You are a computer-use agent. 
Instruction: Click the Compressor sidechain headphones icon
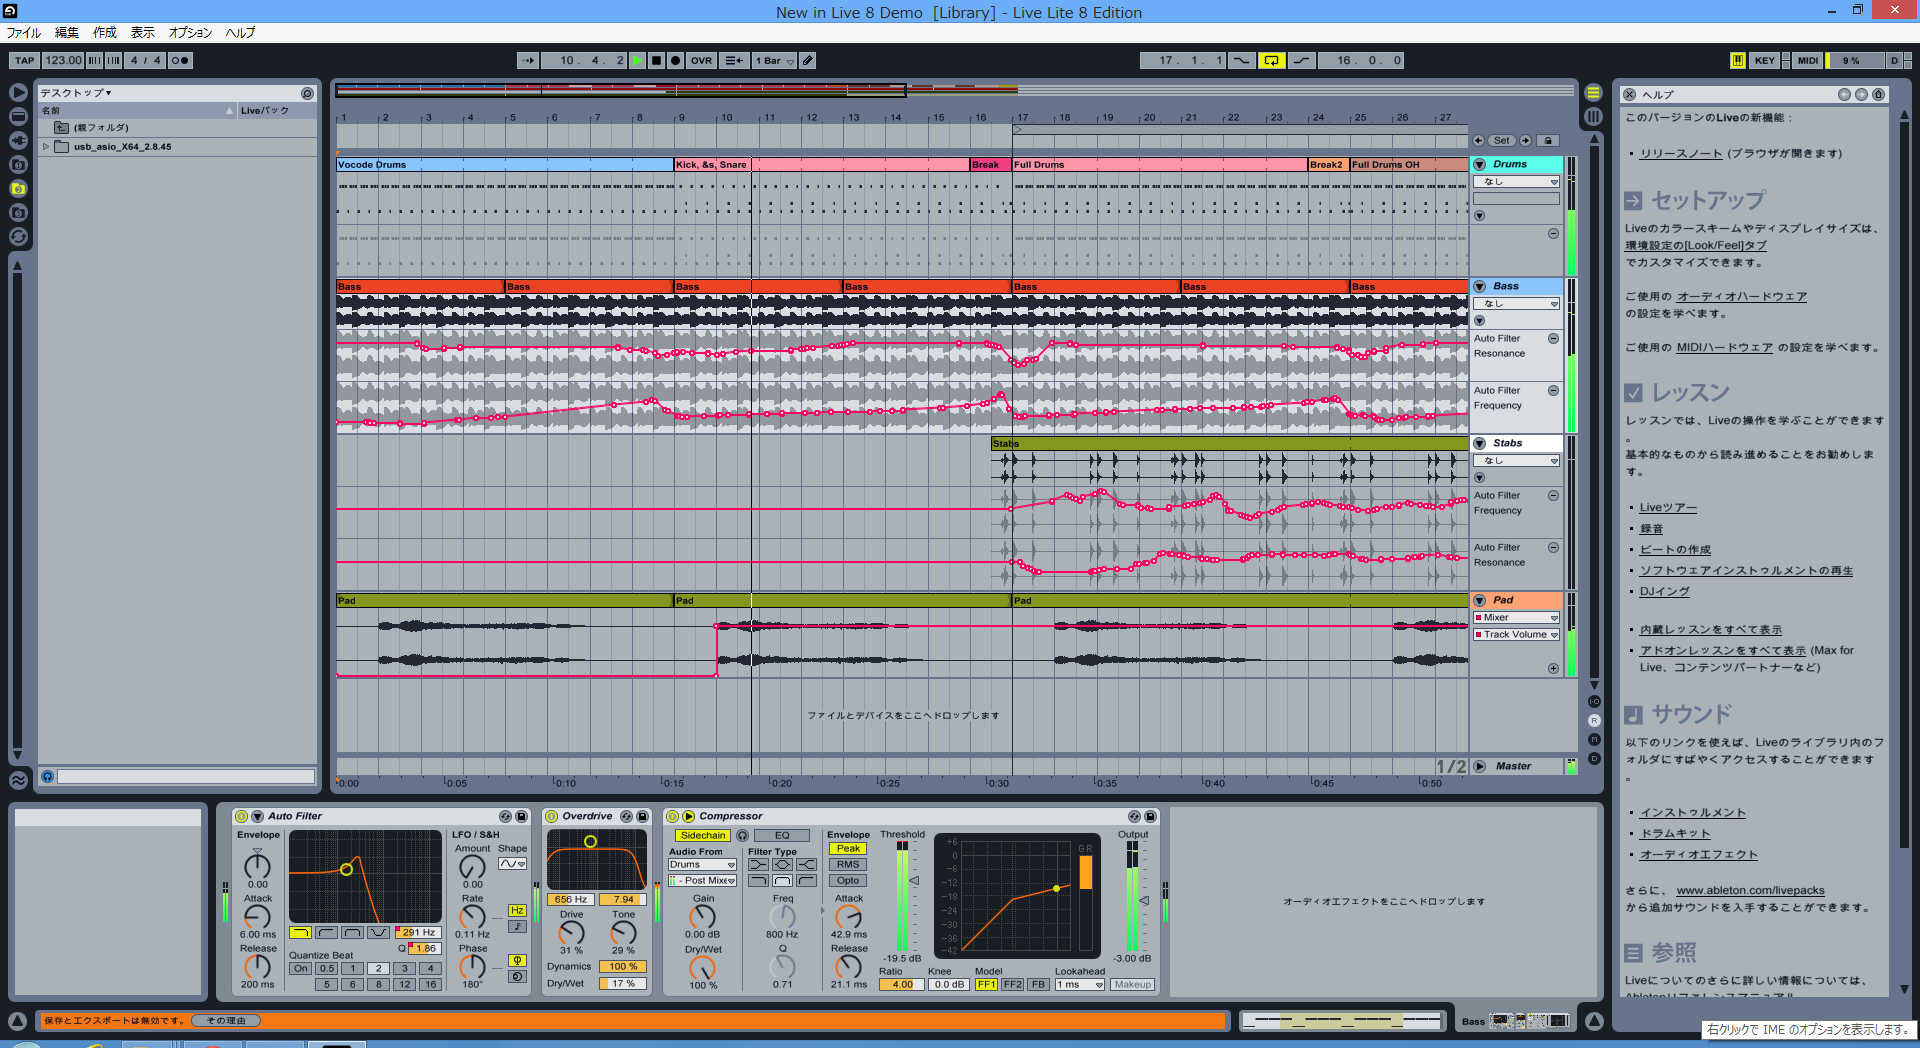(x=742, y=835)
